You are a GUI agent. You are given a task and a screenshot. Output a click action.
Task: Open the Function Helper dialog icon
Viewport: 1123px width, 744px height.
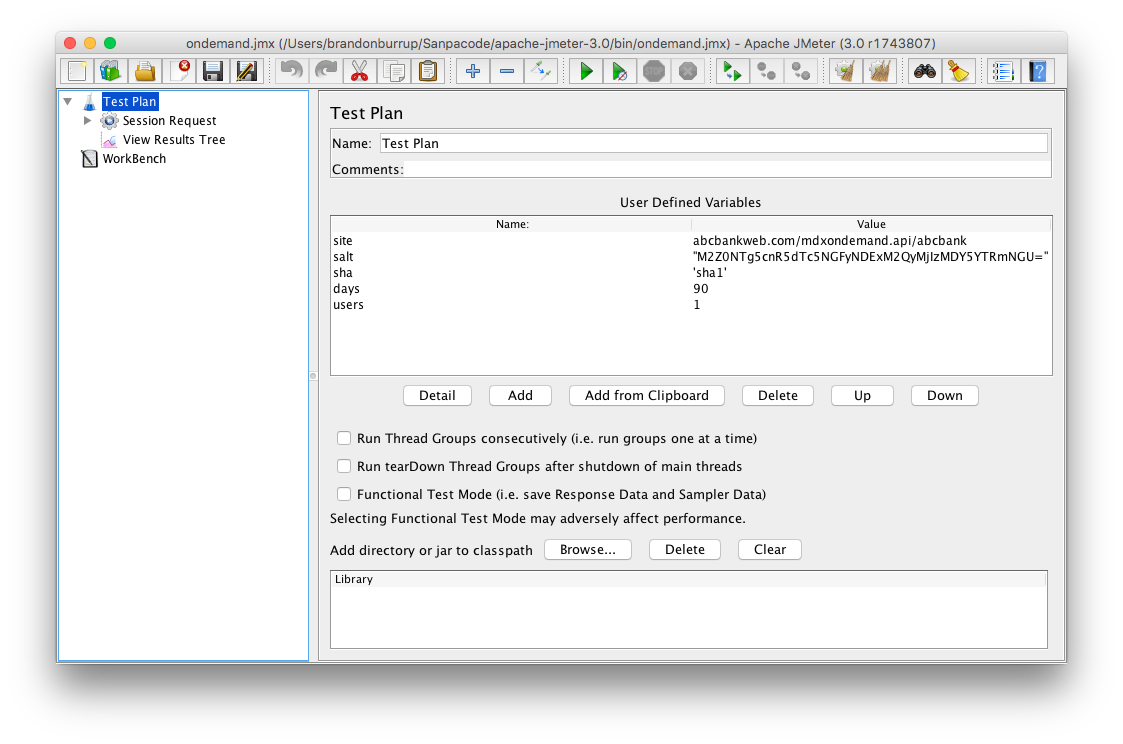[x=1003, y=71]
